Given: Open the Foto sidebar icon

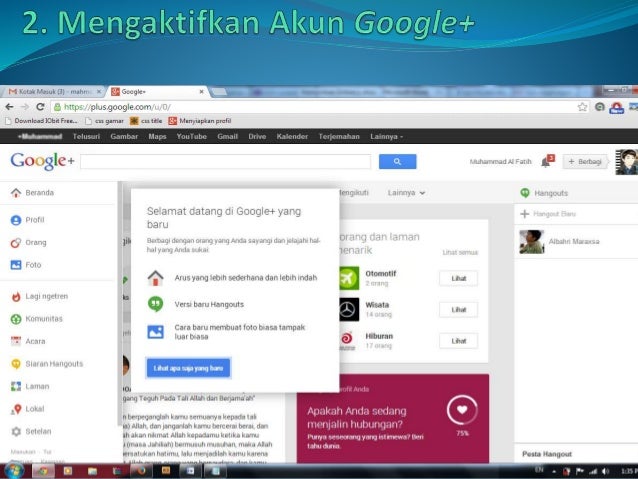Looking at the screenshot, I should 16,265.
